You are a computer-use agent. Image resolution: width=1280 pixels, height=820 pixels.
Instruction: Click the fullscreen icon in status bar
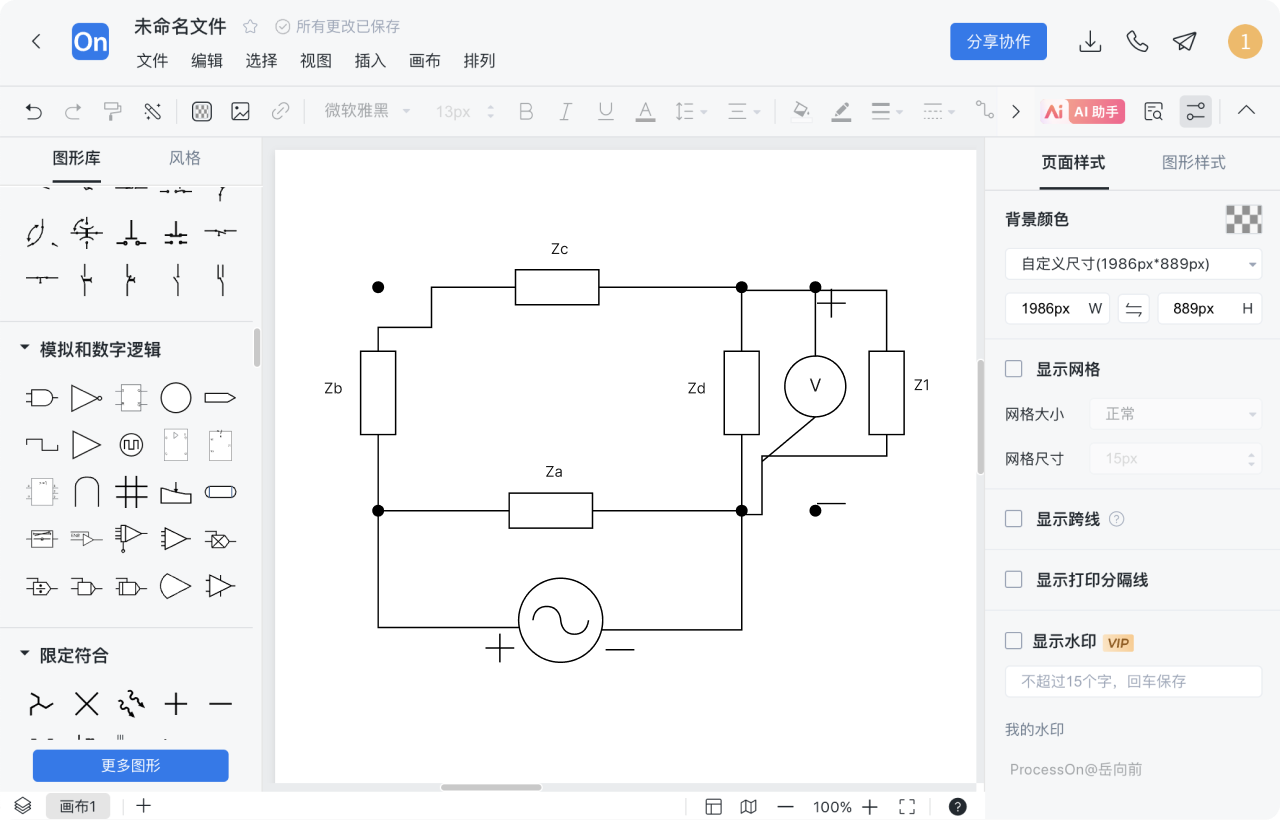pyautogui.click(x=907, y=807)
